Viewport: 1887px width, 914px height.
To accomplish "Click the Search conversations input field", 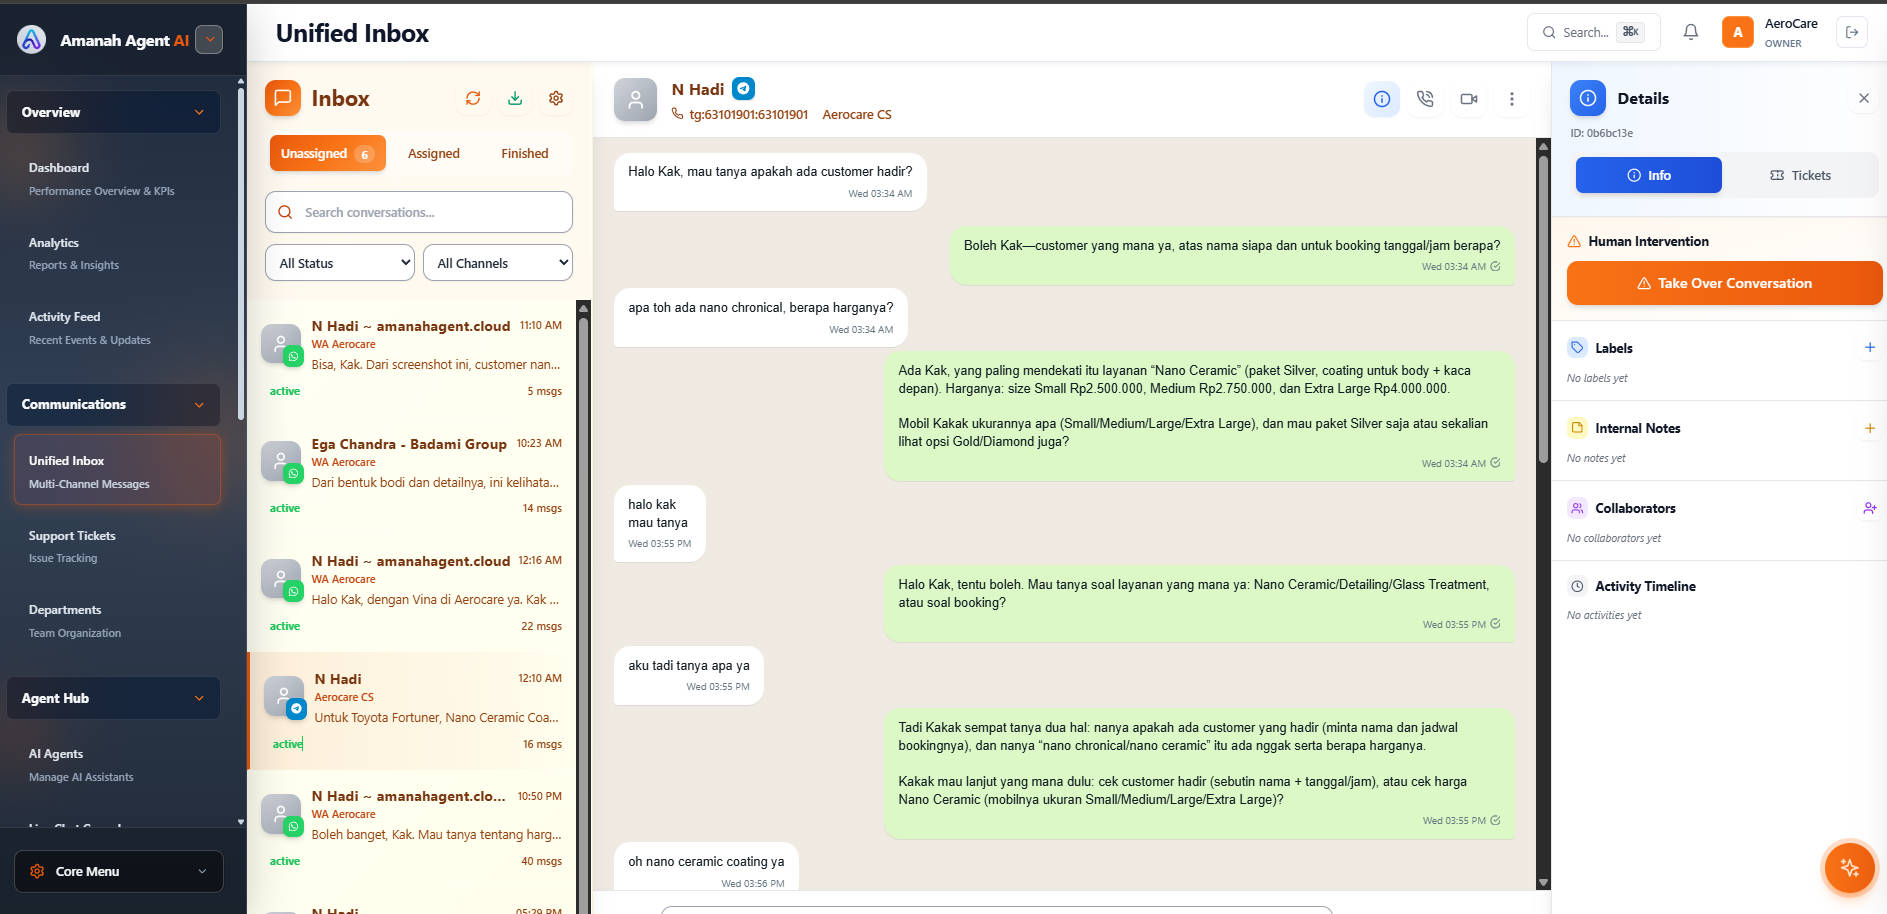I will coord(418,212).
